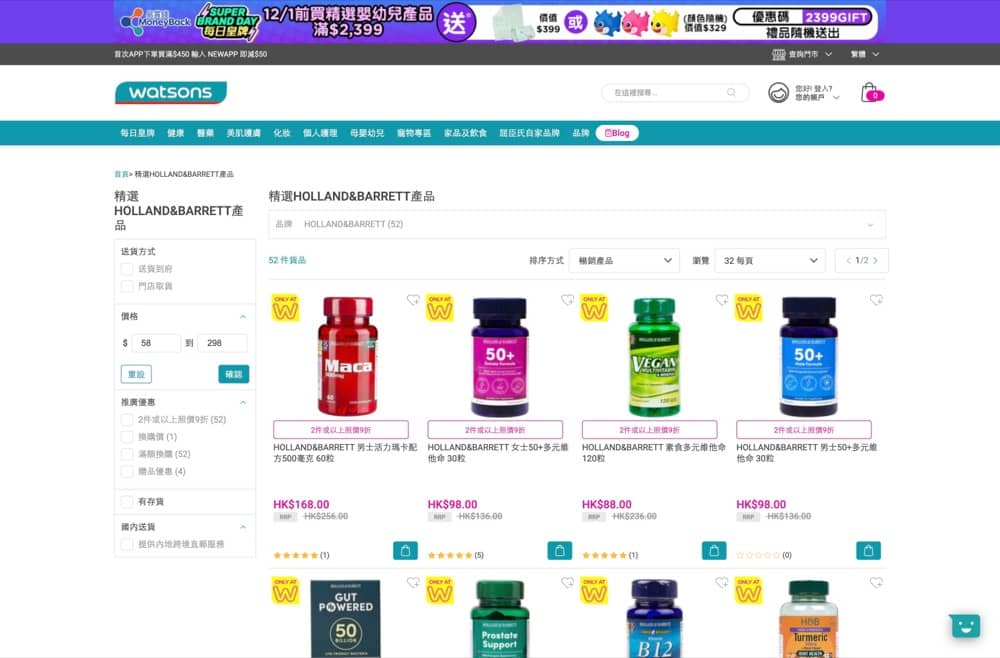
Task: Expand the 品牌 HOLLAND&BARRETT (52) filter
Action: [x=577, y=224]
